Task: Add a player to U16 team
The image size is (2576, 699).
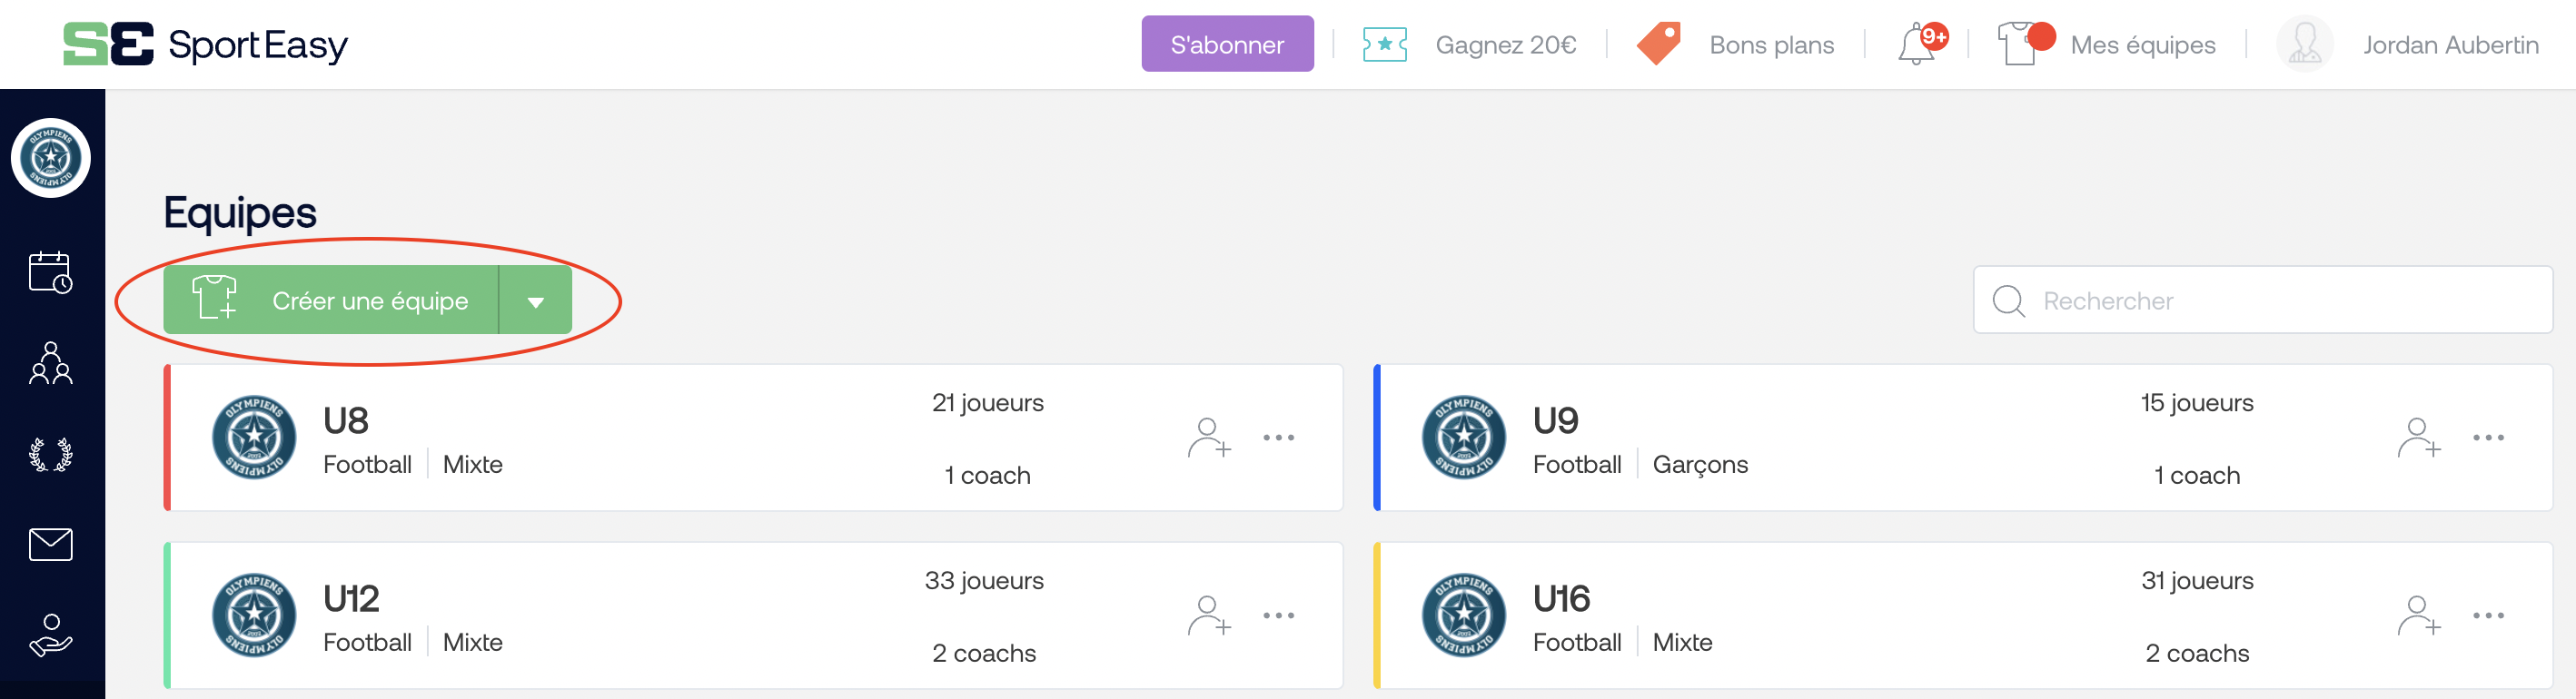Action: click(2419, 616)
